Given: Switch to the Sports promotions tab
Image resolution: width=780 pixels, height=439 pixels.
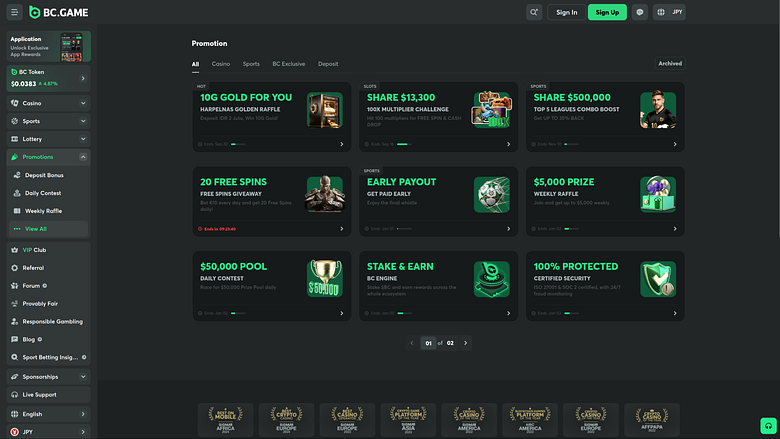Looking at the screenshot, I should [x=251, y=64].
